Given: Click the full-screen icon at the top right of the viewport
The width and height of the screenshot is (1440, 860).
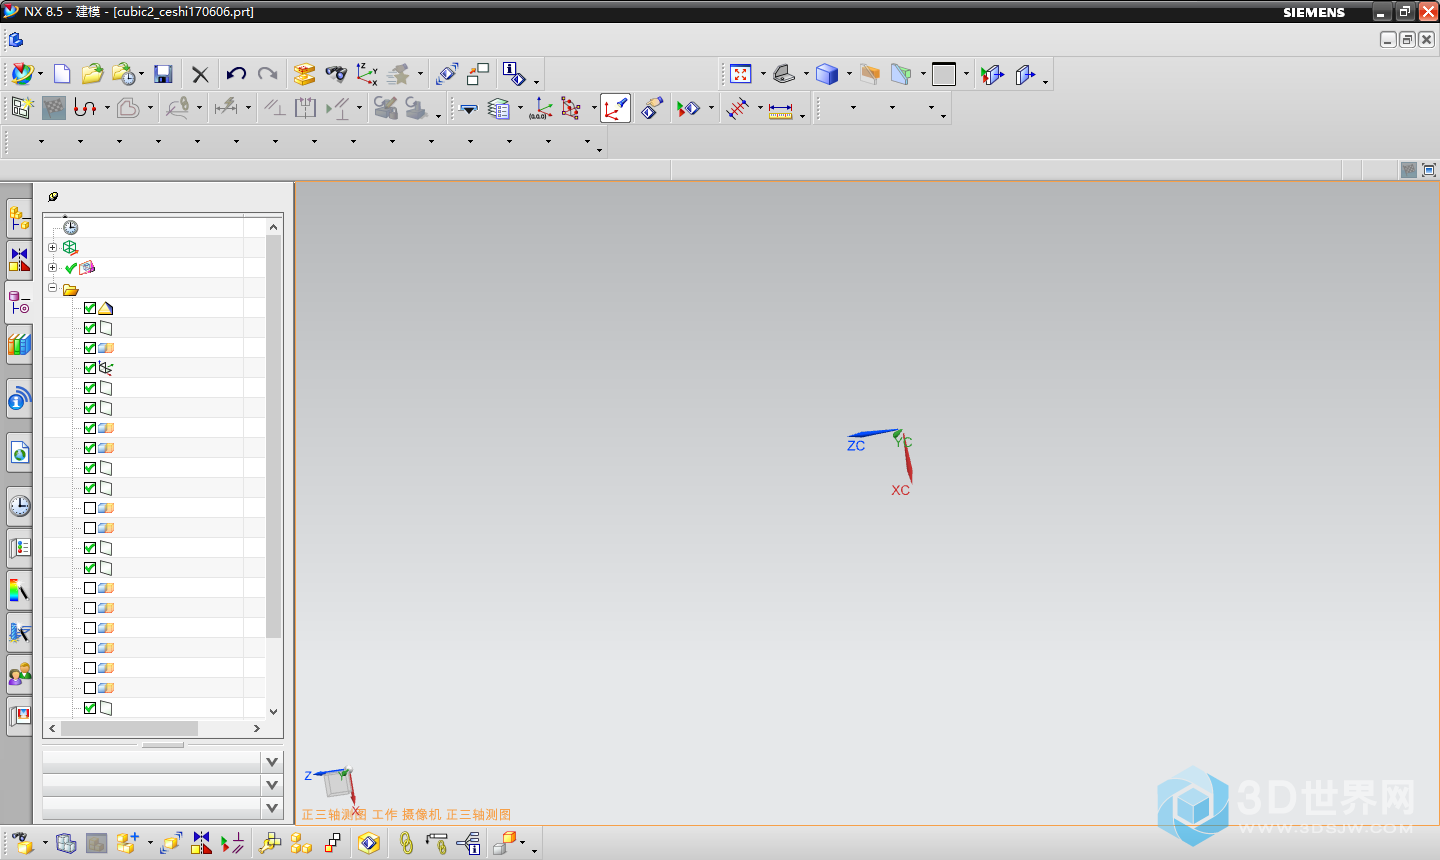Looking at the screenshot, I should (x=1428, y=170).
